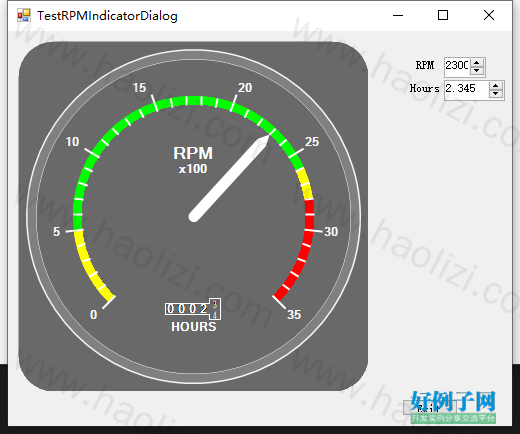Click the 'x100' text on the gauge
The width and height of the screenshot is (520, 434).
point(193,169)
